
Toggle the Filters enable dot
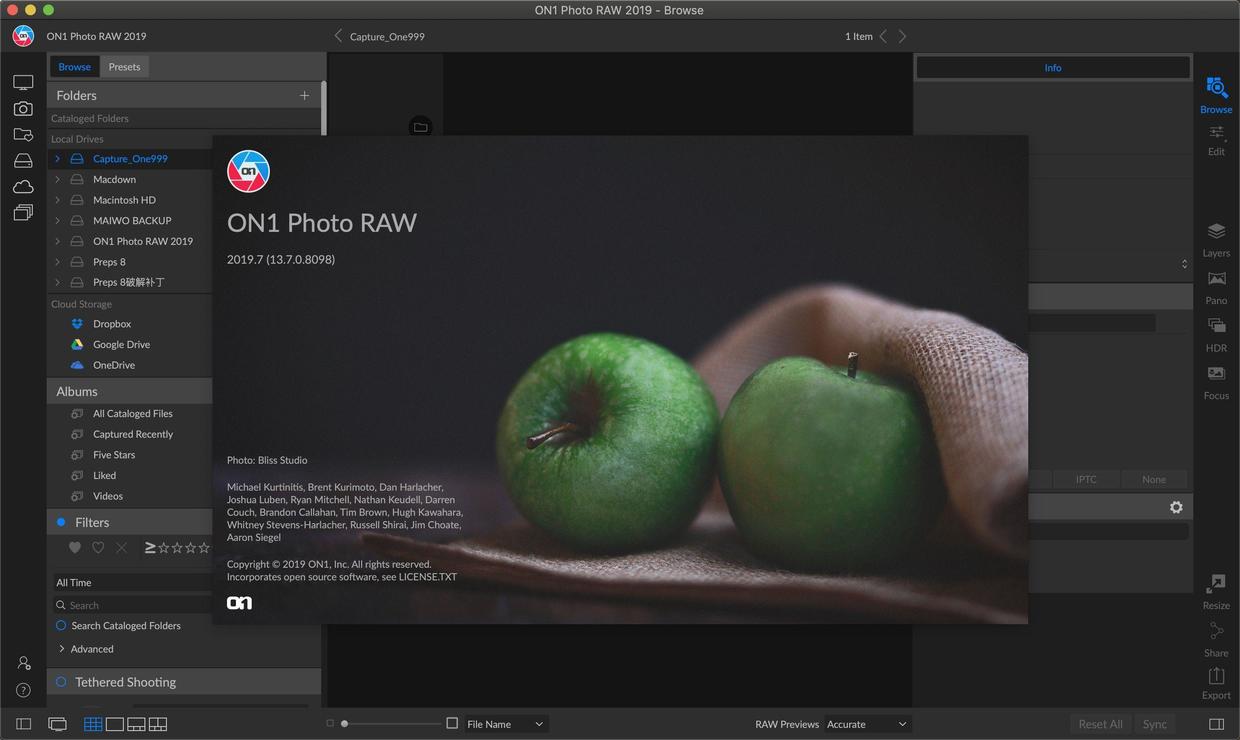(61, 522)
